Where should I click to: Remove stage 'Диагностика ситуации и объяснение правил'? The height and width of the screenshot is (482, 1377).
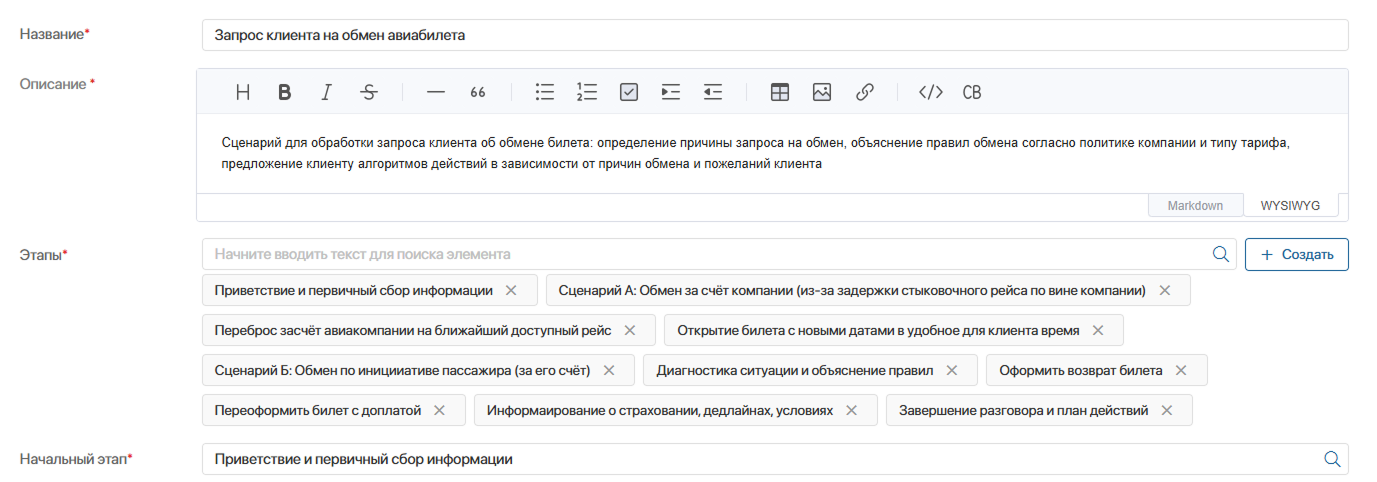coord(952,370)
